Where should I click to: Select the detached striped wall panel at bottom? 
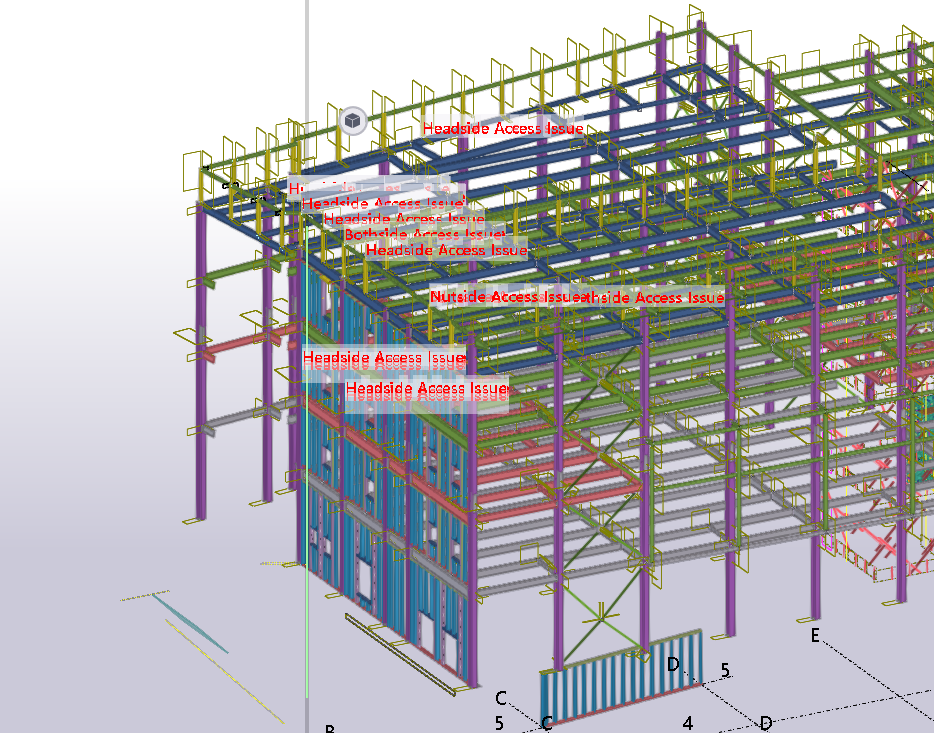pos(620,675)
